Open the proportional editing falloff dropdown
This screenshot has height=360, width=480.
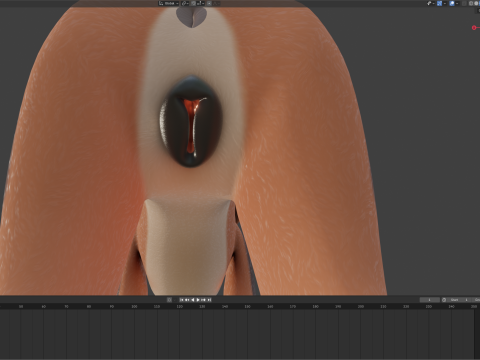[216, 3]
